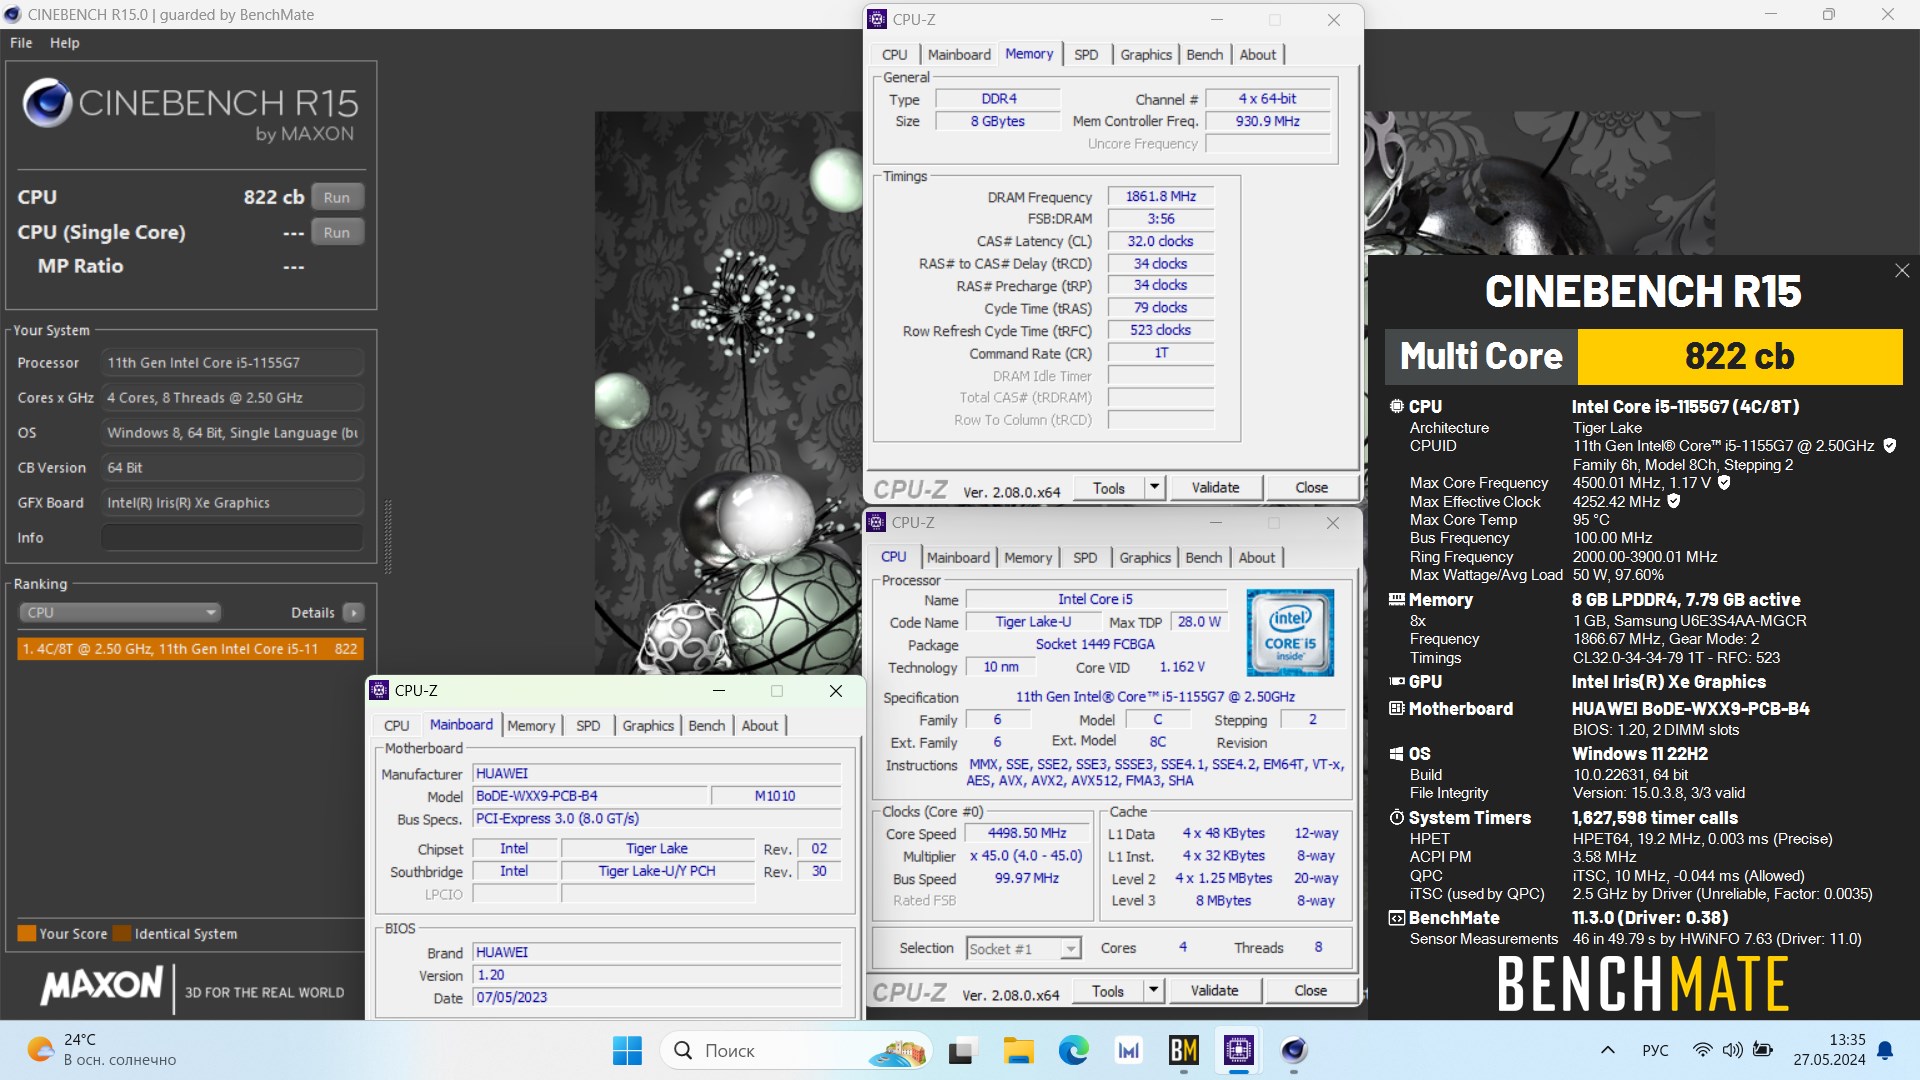Image resolution: width=1920 pixels, height=1080 pixels.
Task: Open File Explorer from taskbar
Action: (1018, 1050)
